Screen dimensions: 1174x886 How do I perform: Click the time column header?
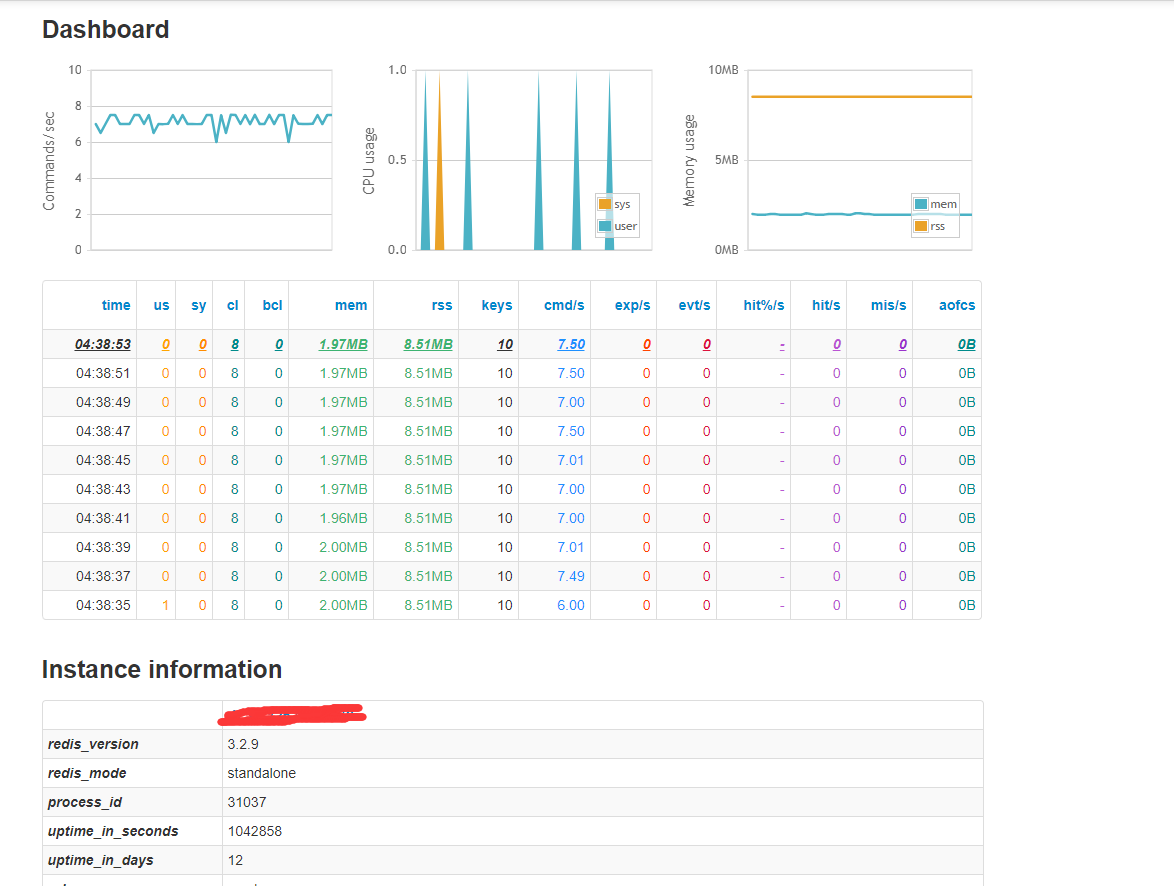point(116,306)
